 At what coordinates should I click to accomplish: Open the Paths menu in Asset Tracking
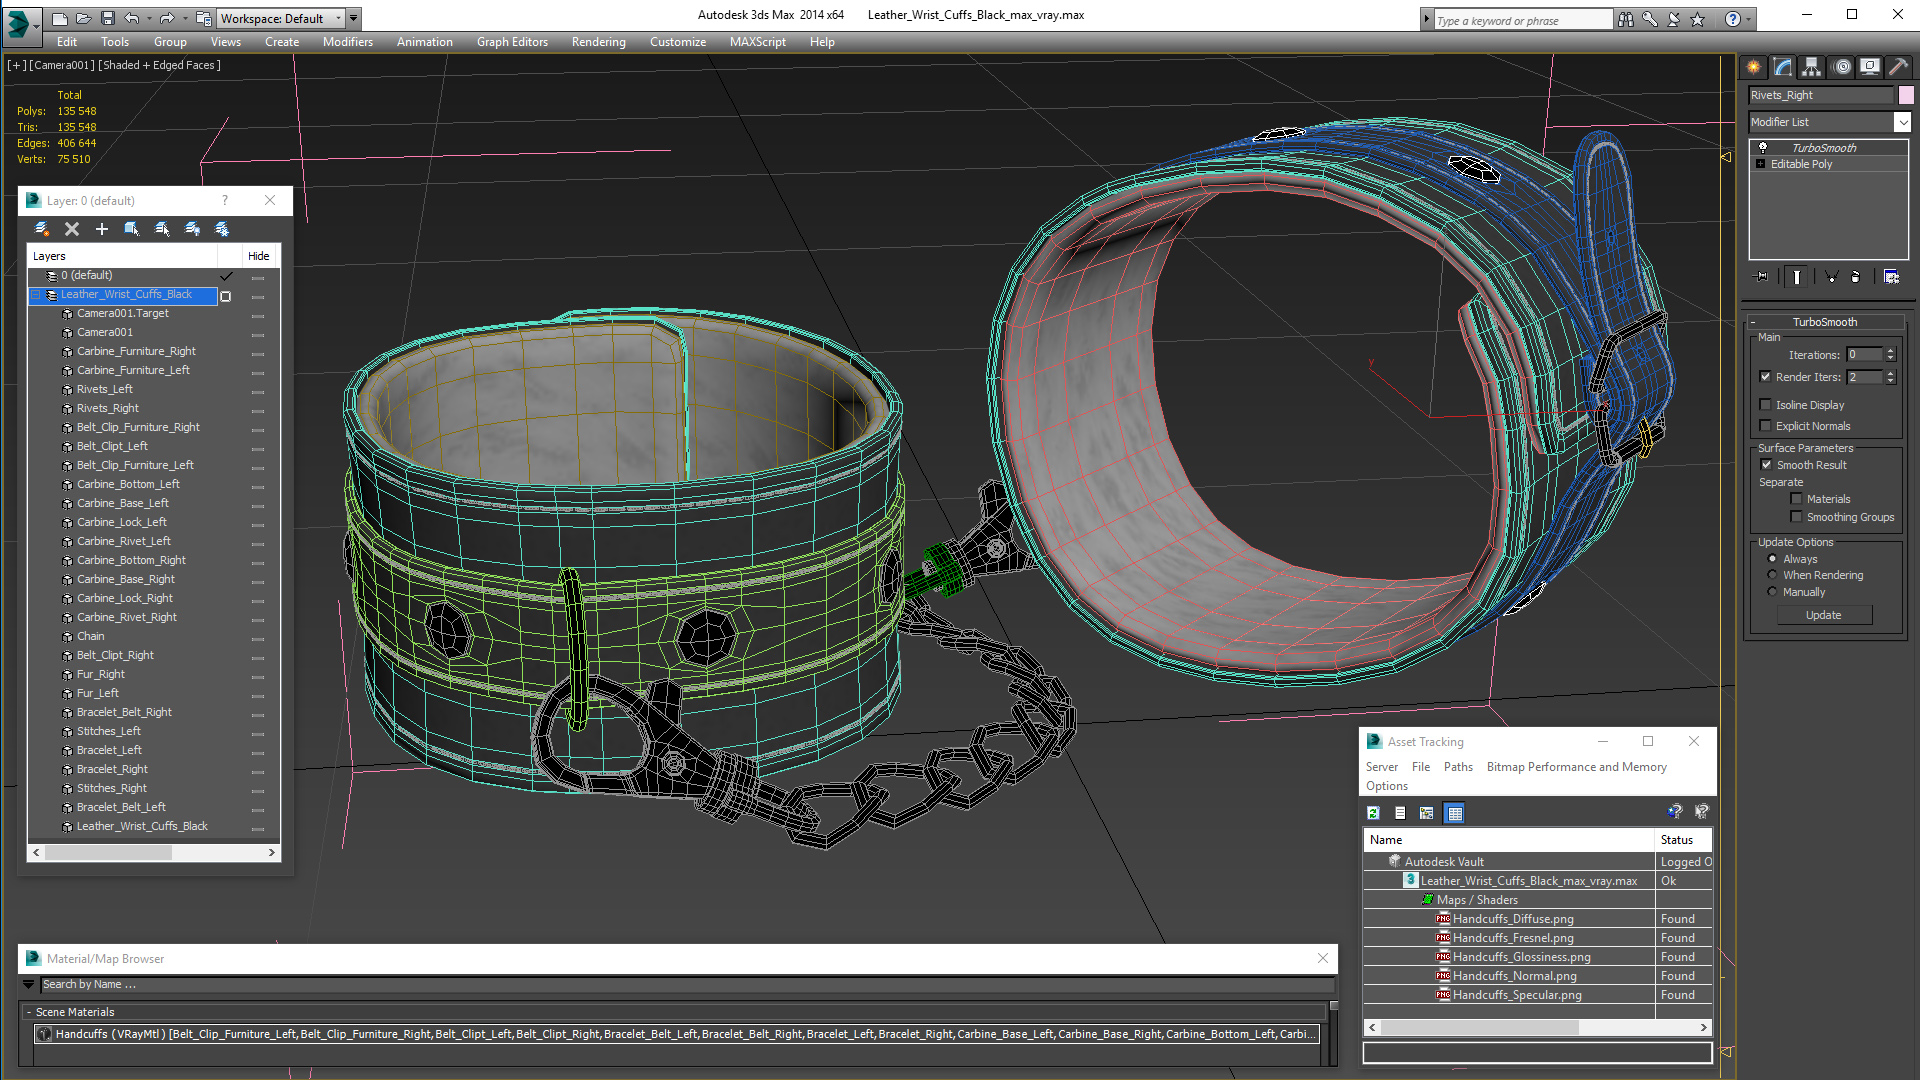point(1458,767)
